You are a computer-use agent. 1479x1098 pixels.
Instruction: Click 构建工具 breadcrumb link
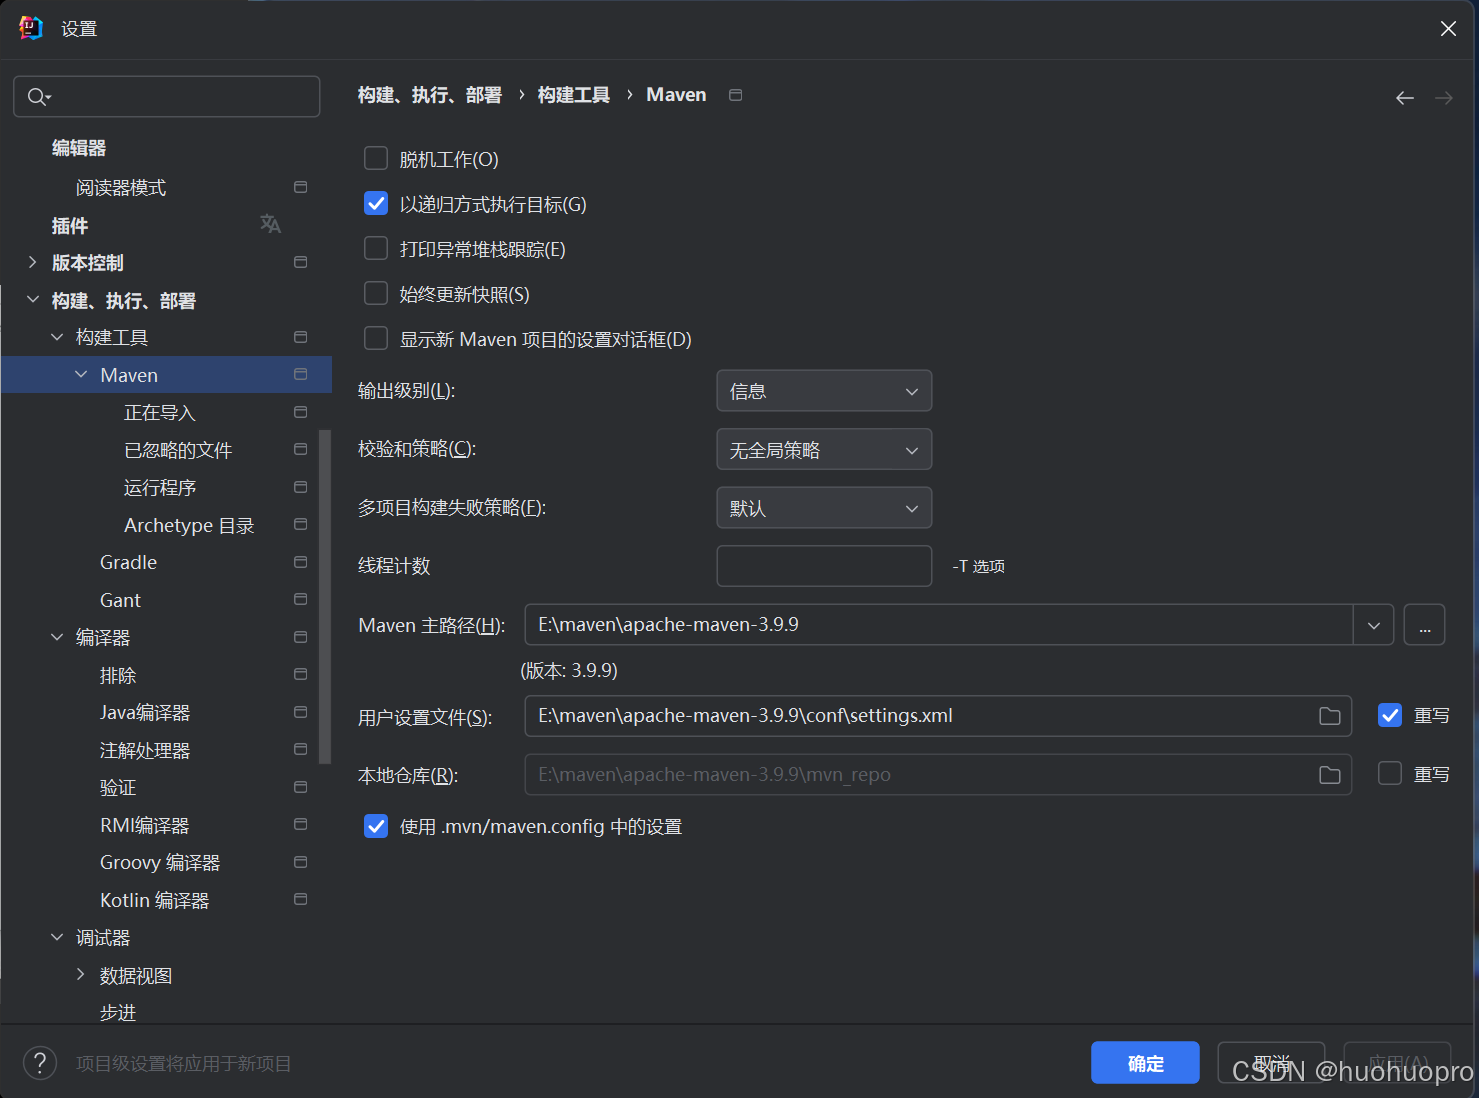click(574, 95)
